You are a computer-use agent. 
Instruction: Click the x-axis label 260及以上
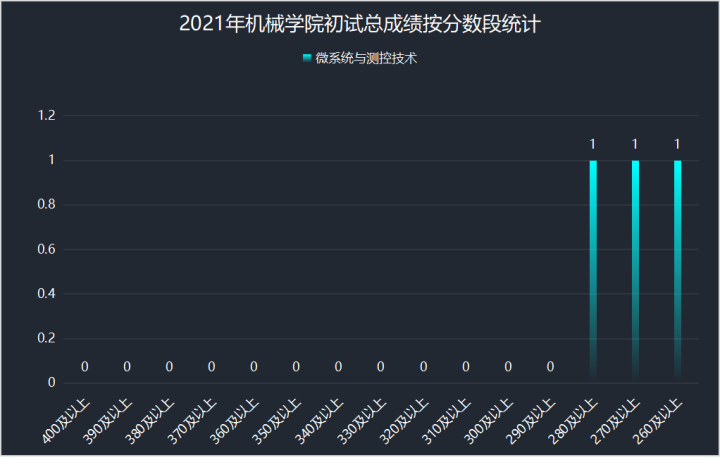(x=658, y=421)
